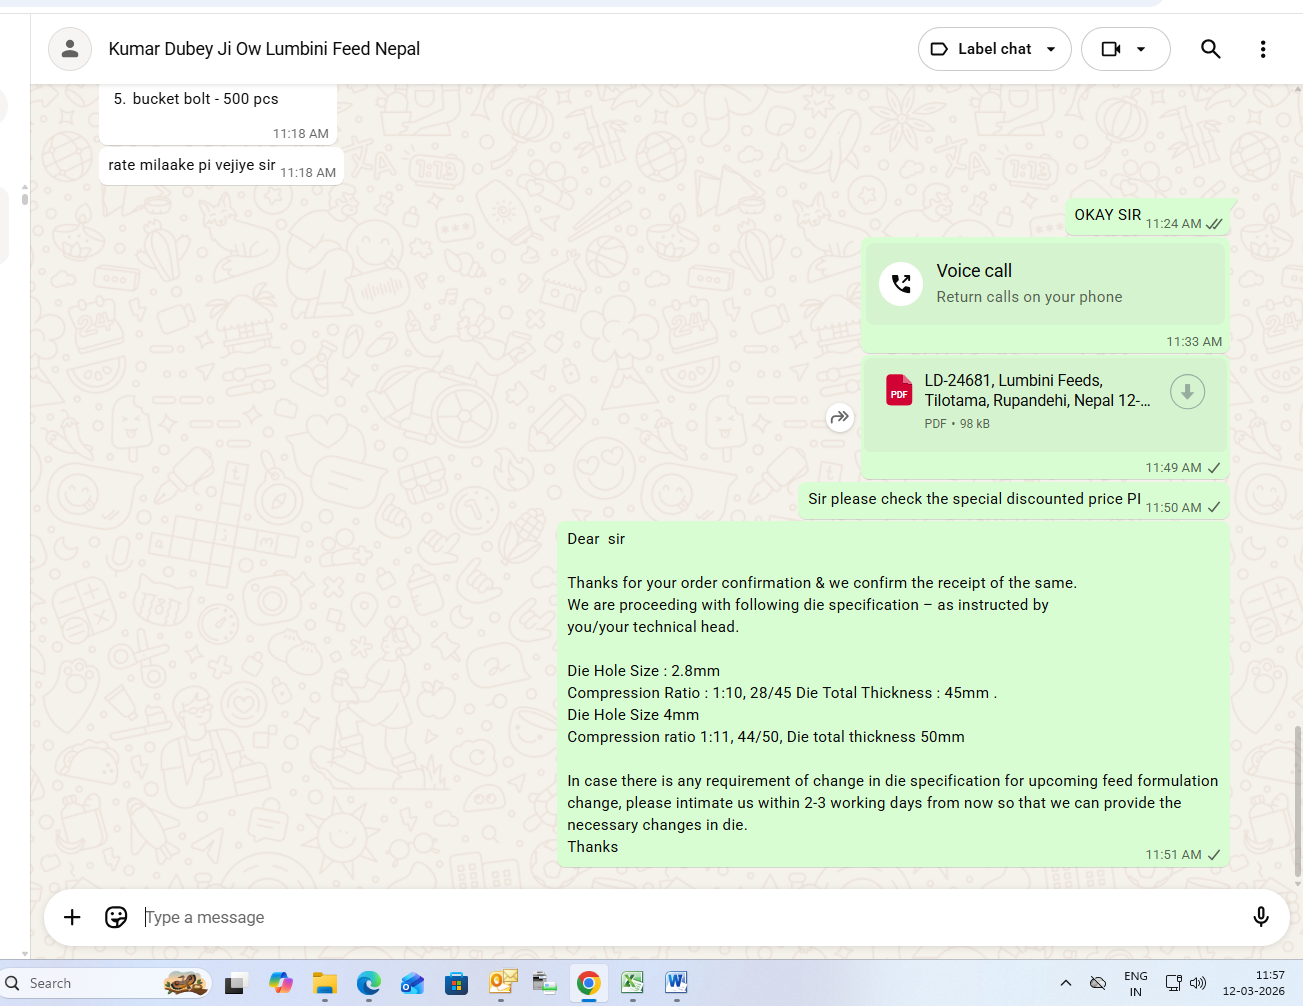Download the LD-24681 PDF attachment
This screenshot has width=1303, height=1006.
click(x=1187, y=392)
